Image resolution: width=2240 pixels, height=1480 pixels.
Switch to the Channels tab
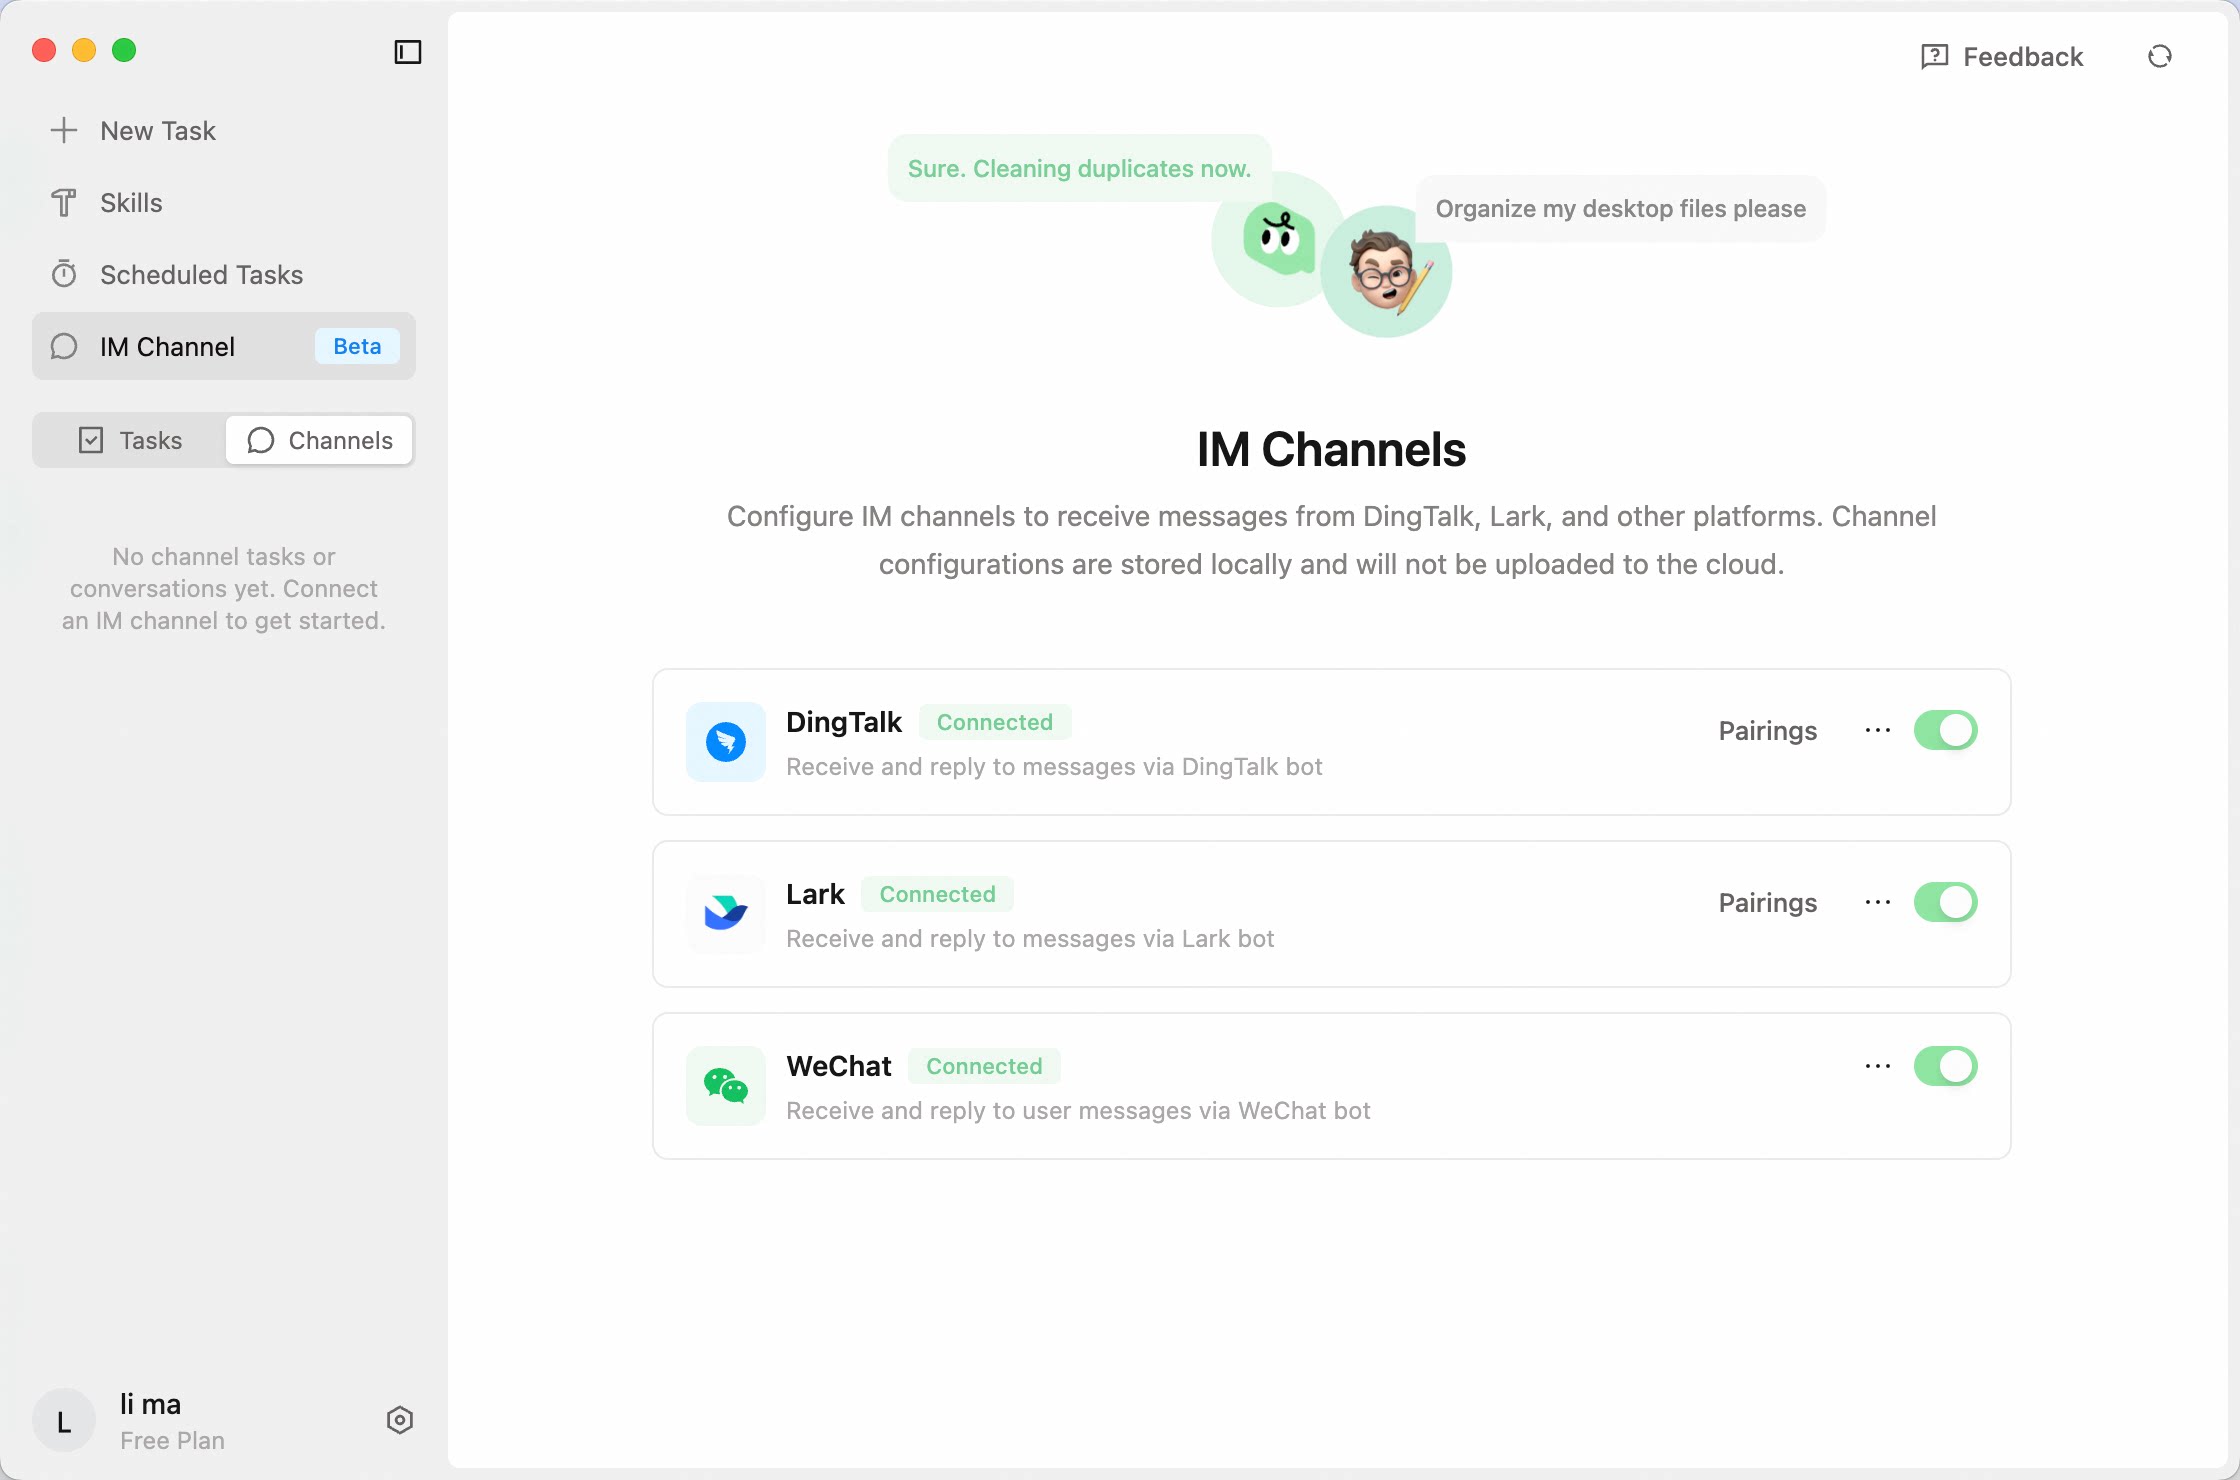[318, 440]
